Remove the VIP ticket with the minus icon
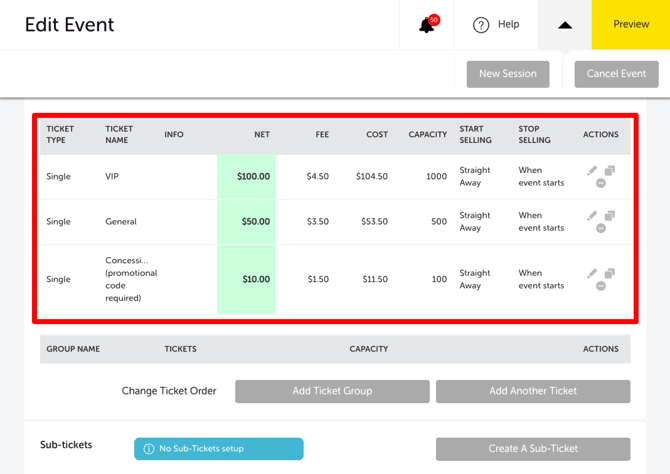This screenshot has height=474, width=670. pos(601,183)
